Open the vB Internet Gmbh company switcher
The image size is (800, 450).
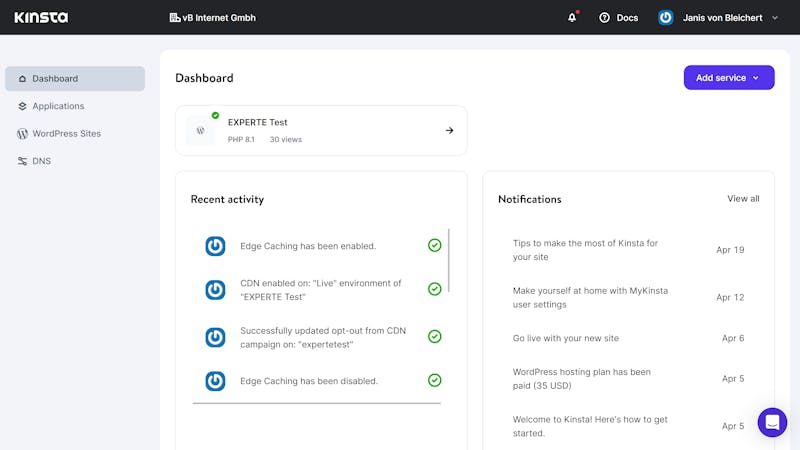213,18
